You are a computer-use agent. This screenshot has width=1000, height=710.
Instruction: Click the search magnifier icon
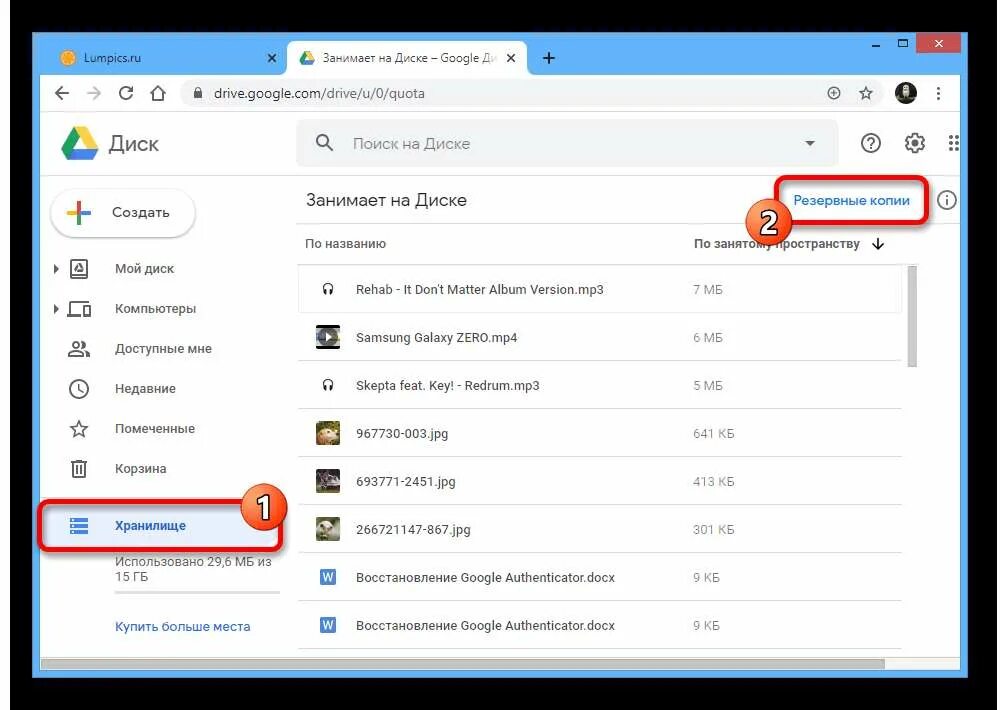[324, 143]
